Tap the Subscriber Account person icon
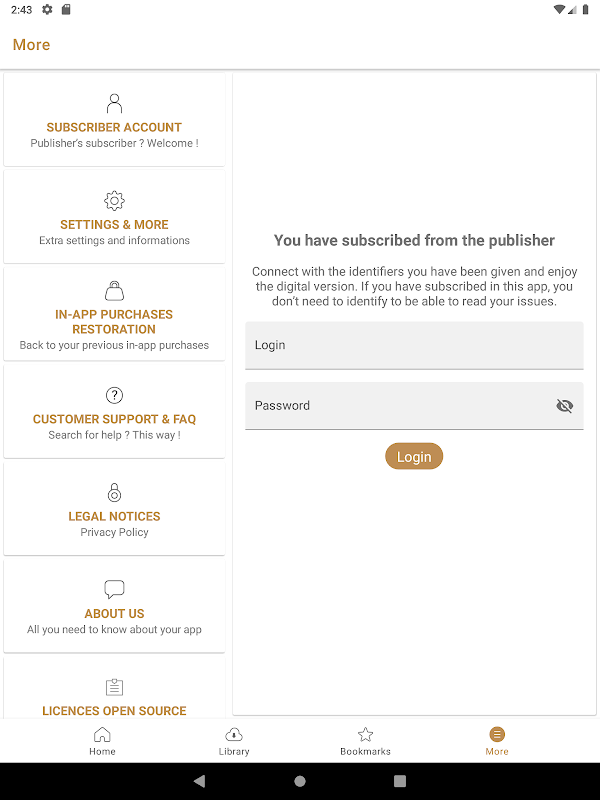The width and height of the screenshot is (600, 800). [x=114, y=103]
